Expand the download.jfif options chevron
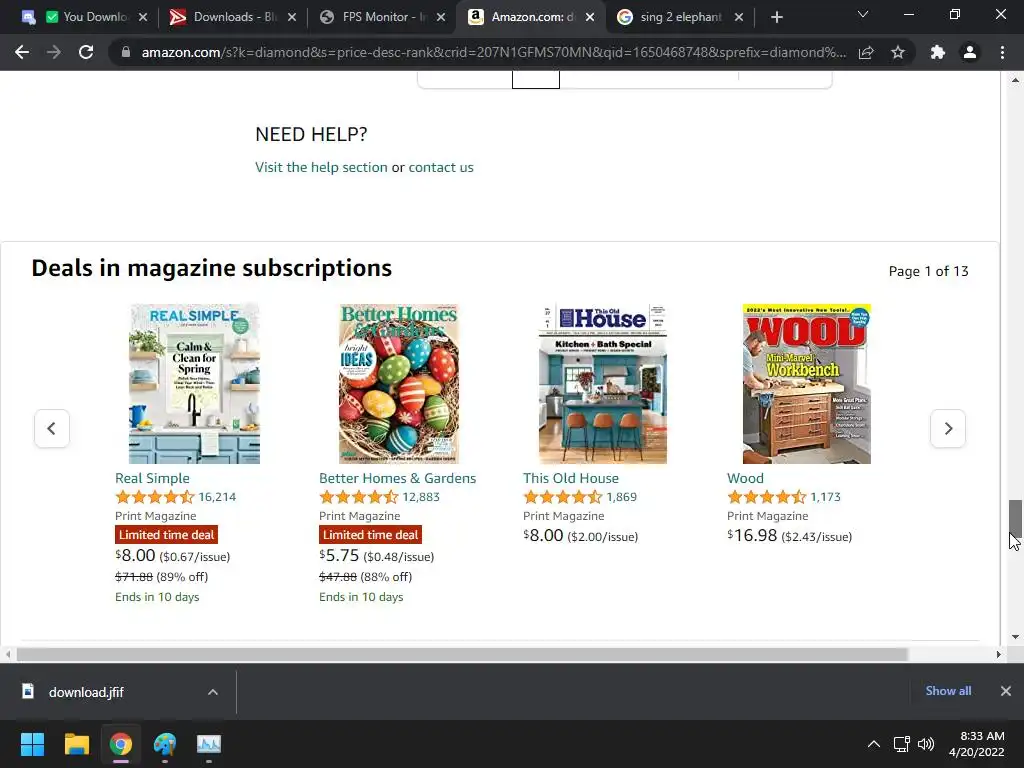Screen dimensions: 1024x768 click(x=213, y=692)
